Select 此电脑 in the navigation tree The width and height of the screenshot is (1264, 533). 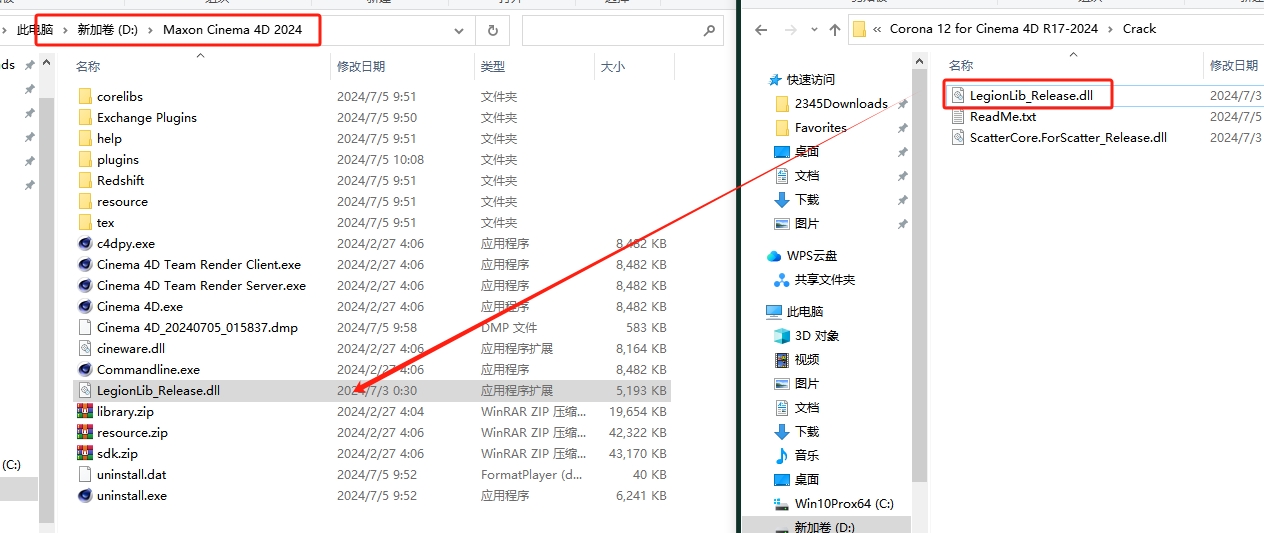tap(805, 312)
